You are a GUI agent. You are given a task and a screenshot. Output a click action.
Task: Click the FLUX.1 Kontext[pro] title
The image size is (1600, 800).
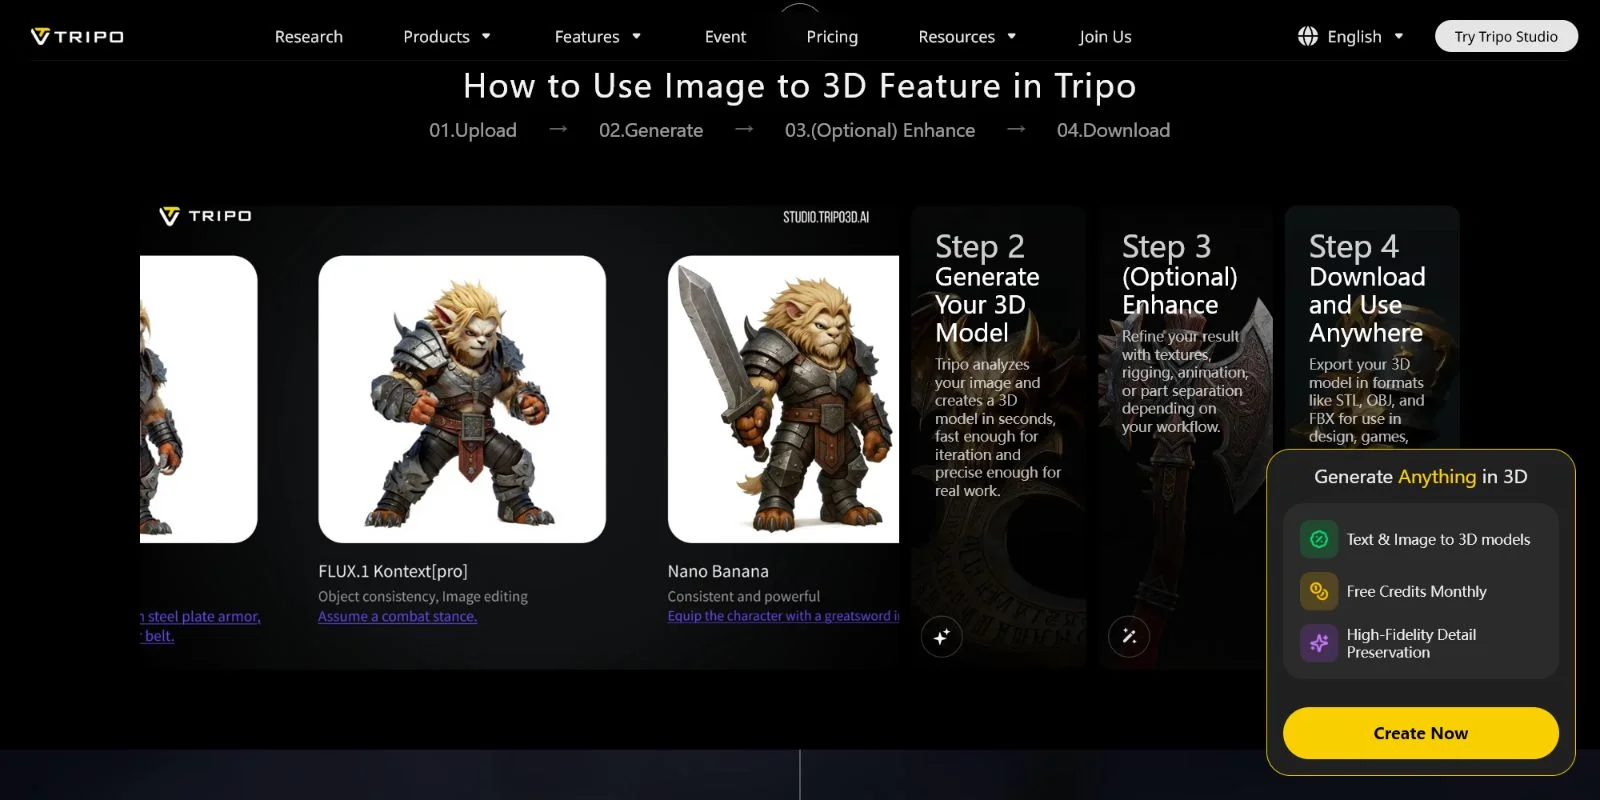(393, 571)
